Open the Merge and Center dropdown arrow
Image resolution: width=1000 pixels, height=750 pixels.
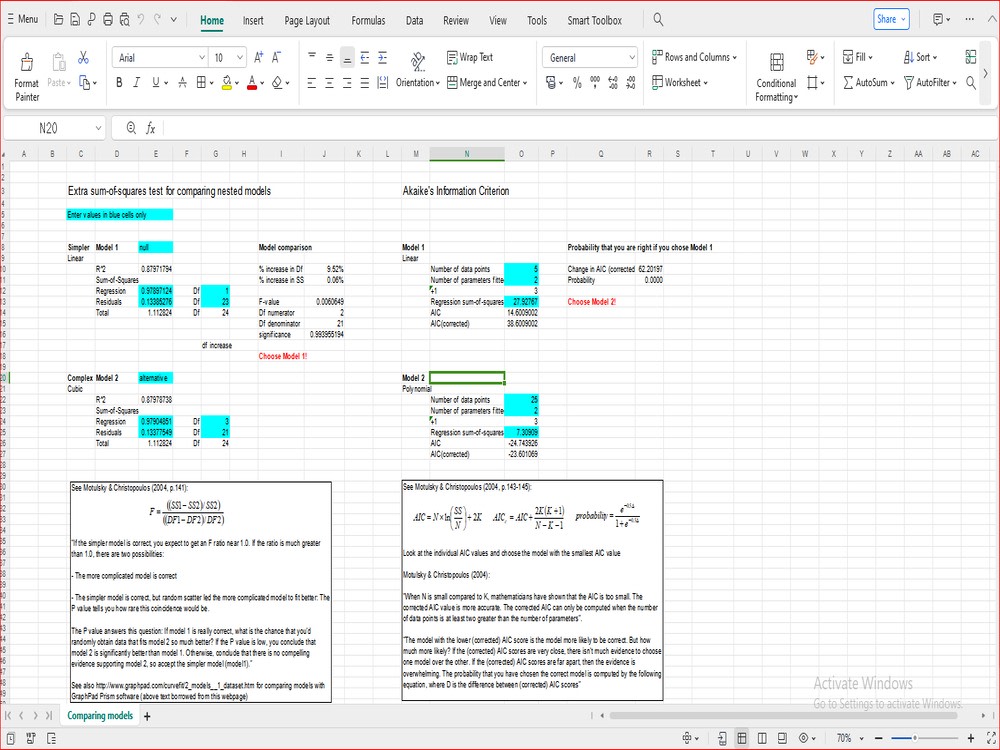point(525,83)
